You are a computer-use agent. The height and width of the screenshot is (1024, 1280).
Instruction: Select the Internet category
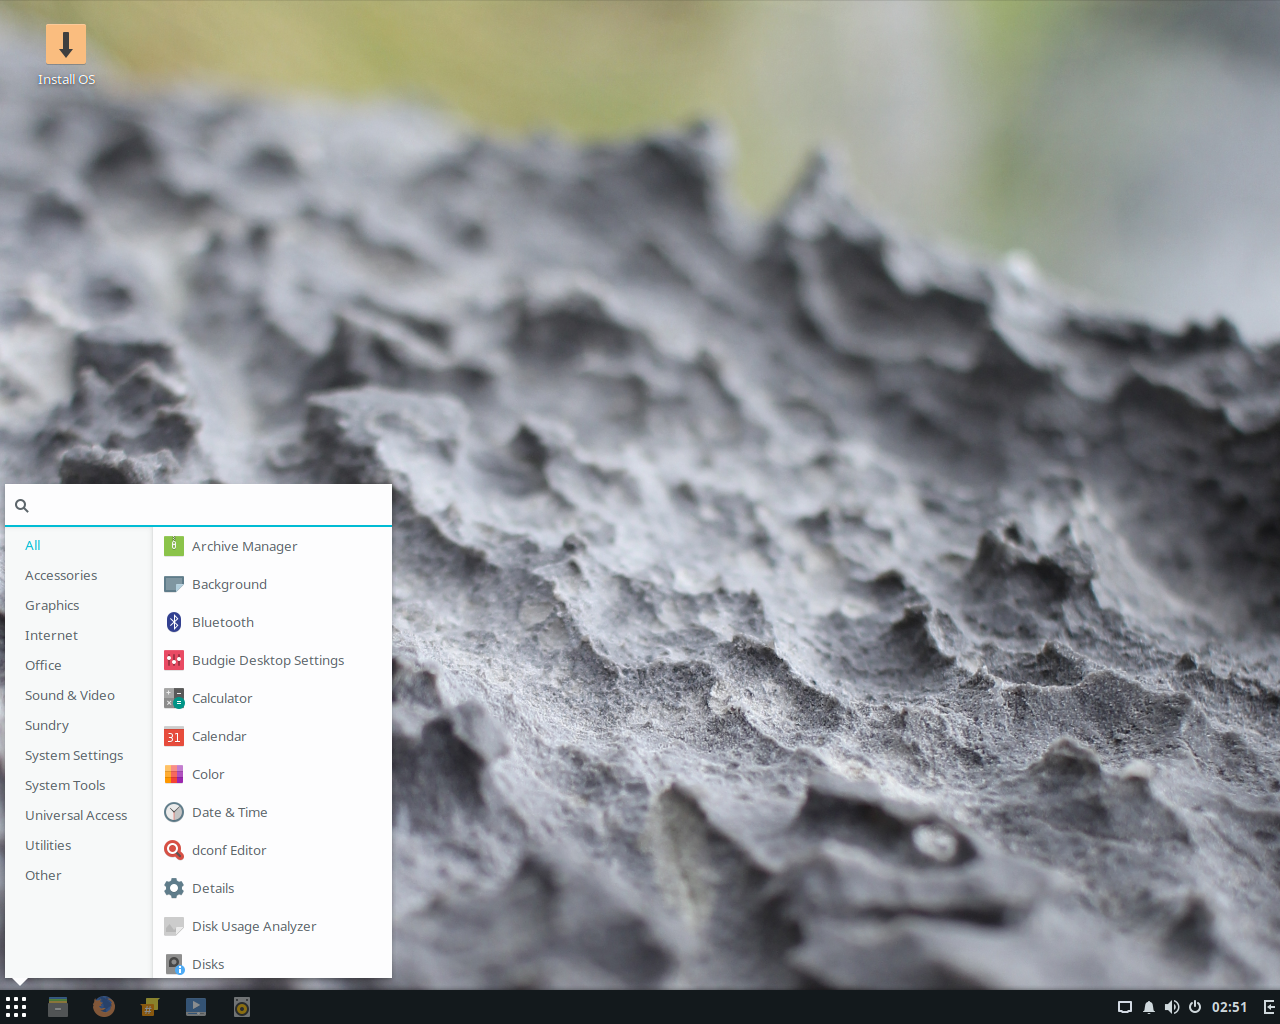point(78,635)
